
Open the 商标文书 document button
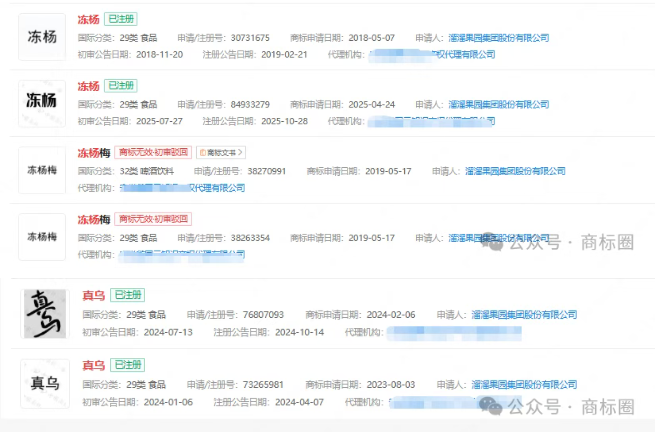tap(221, 153)
